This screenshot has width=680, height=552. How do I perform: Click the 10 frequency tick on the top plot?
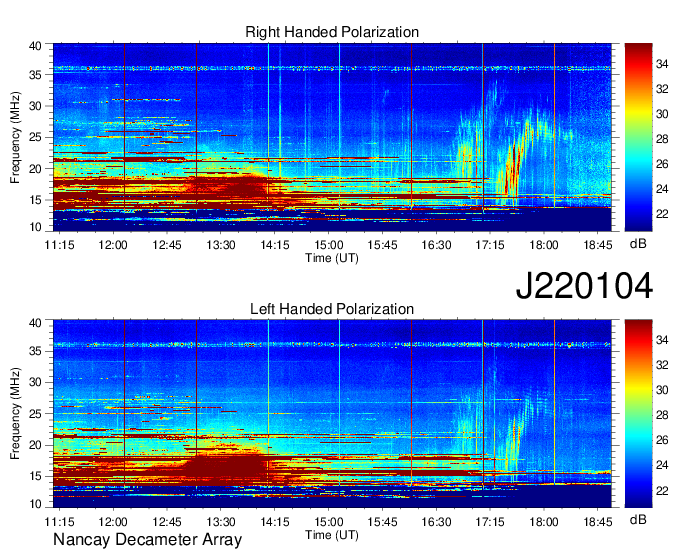(x=35, y=227)
